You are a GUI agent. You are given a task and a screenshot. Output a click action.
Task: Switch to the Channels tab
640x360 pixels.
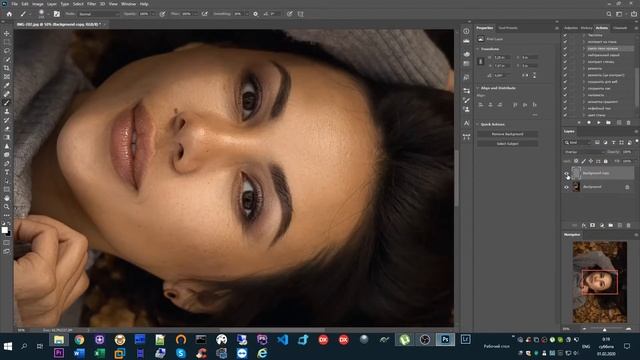(x=620, y=28)
